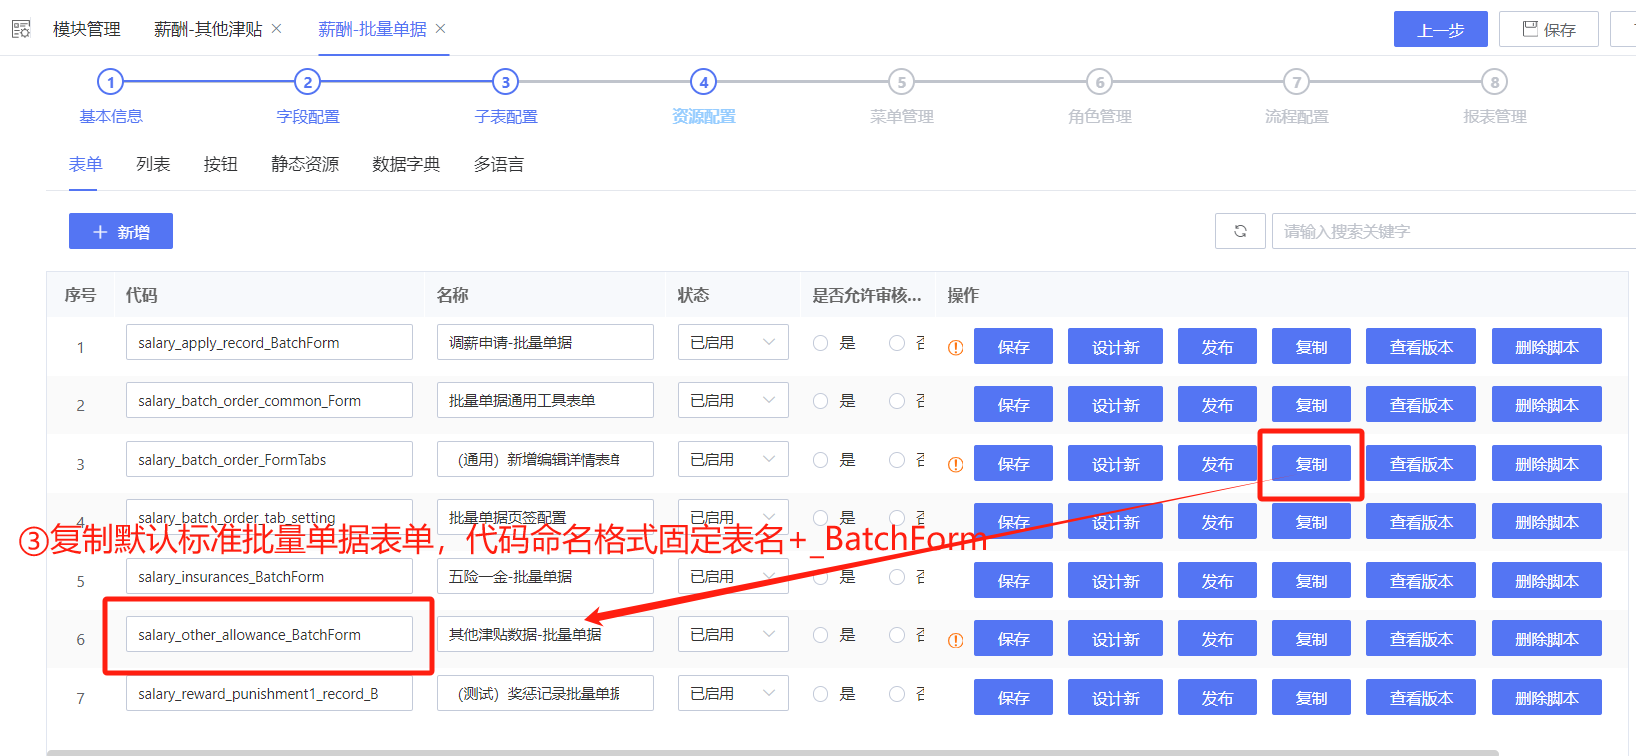Image resolution: width=1636 pixels, height=756 pixels.
Task: Click the module management icon at top-left
Action: tap(21, 29)
